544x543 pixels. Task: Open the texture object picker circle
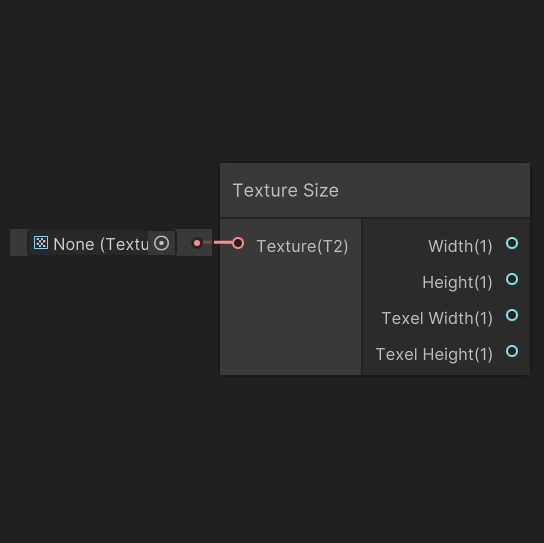[161, 243]
